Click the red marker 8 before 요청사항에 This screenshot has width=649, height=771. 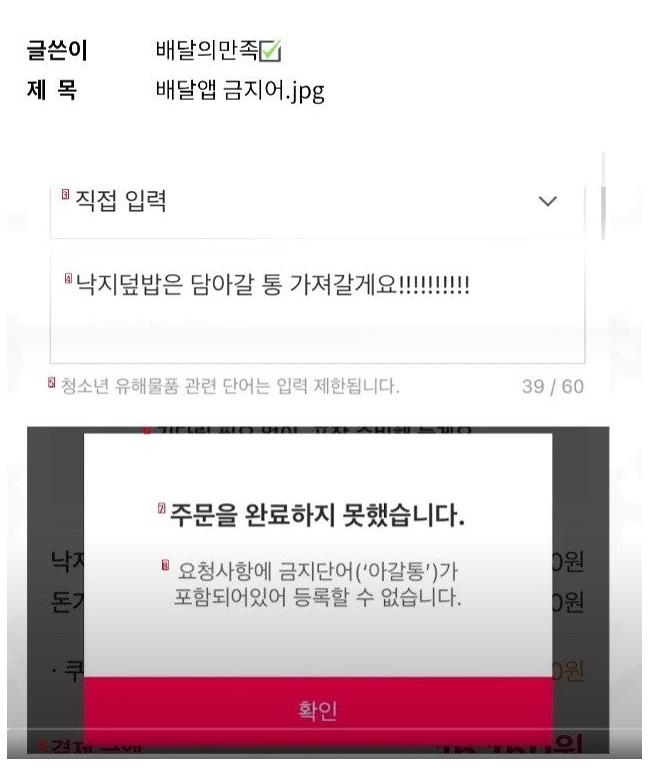click(x=165, y=566)
